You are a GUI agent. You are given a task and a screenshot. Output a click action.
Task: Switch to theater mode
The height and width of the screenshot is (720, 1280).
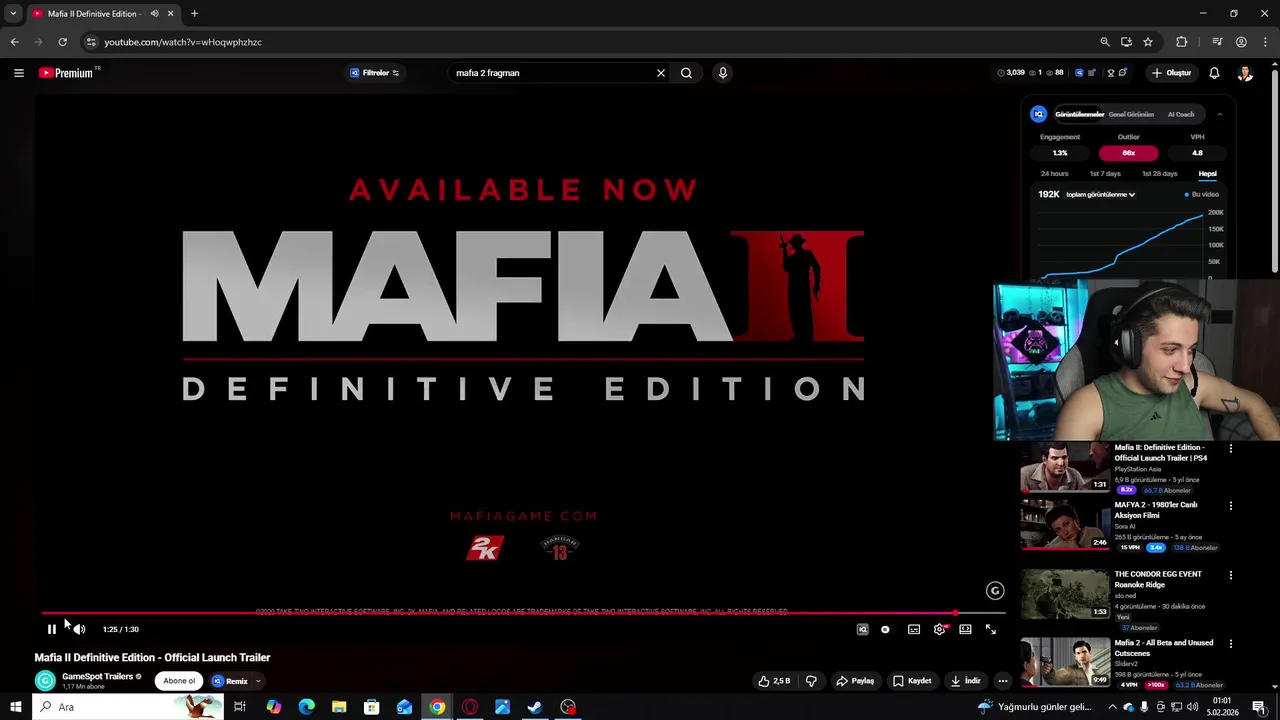pos(965,629)
